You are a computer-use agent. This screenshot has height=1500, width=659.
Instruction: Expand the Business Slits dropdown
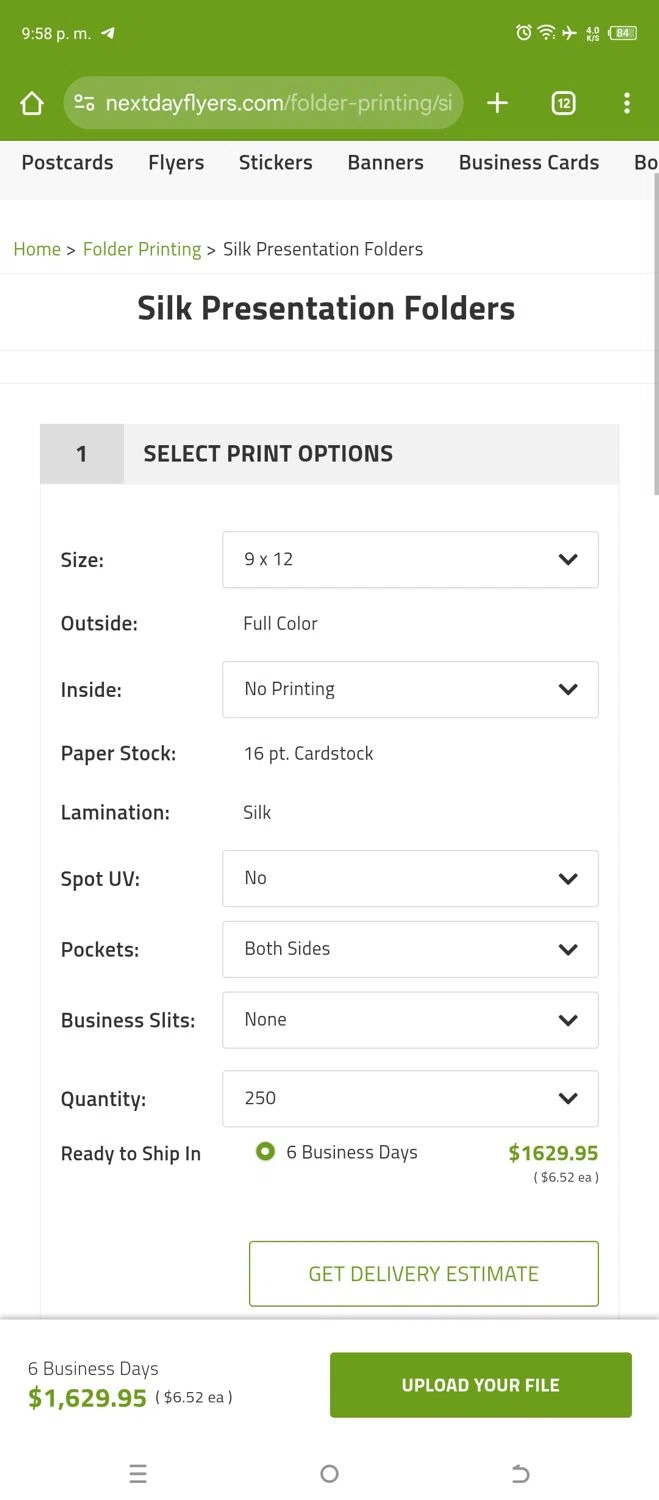pyautogui.click(x=410, y=1020)
